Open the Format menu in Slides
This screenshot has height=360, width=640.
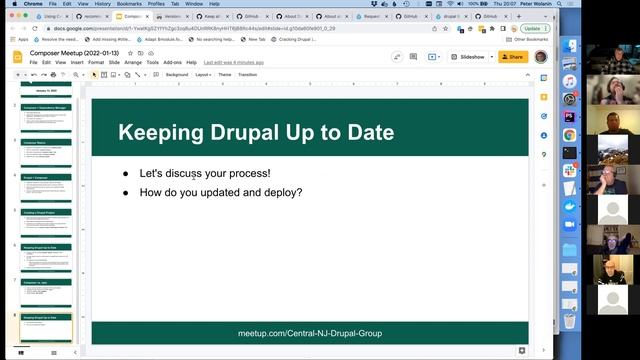(x=96, y=62)
